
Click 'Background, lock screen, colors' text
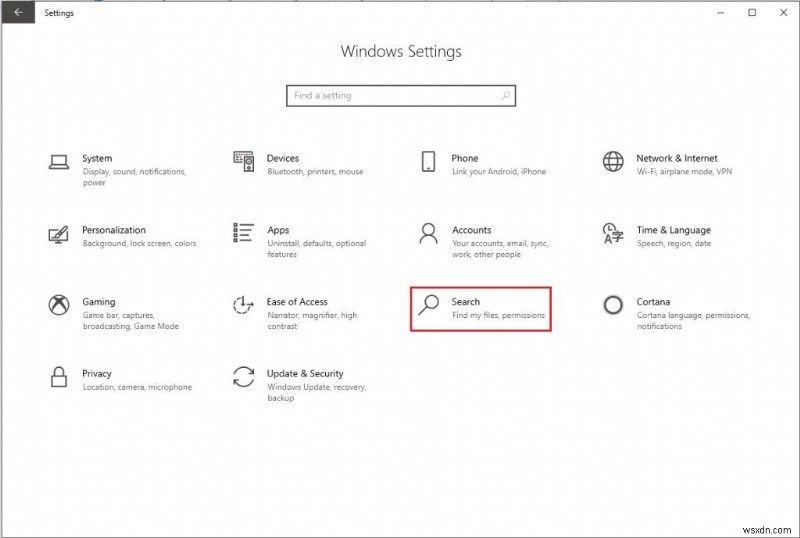(x=139, y=243)
